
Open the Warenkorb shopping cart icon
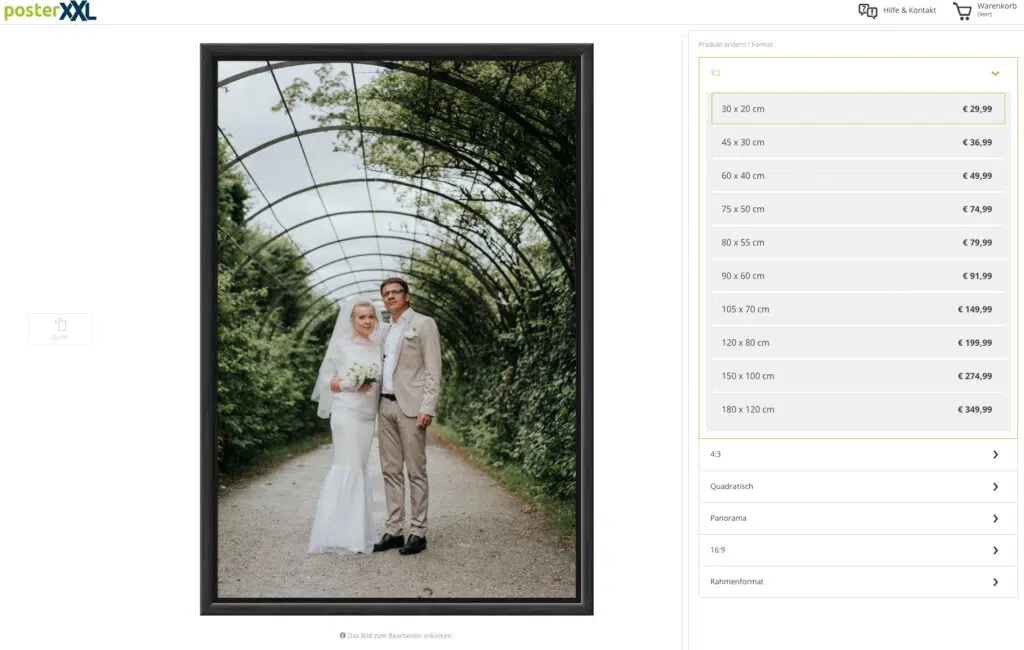pos(962,11)
